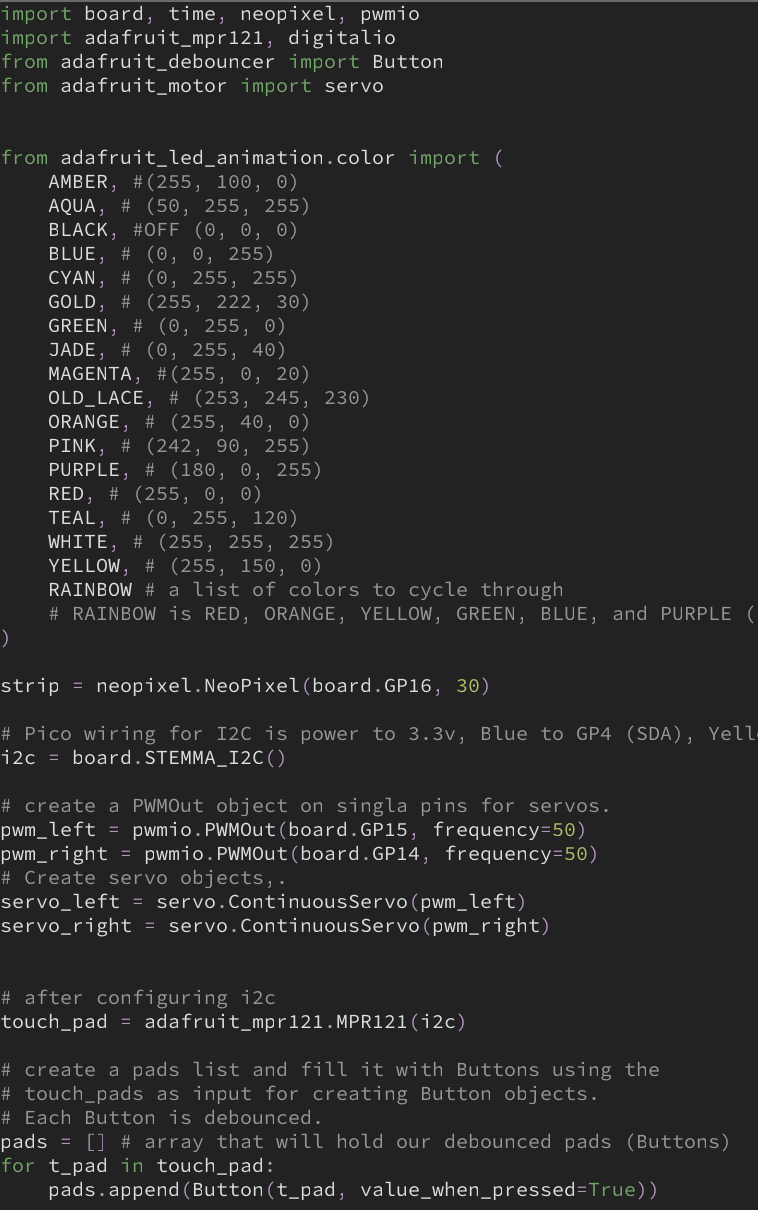Click the servo_right assignment line
Viewport: 758px width, 1210px height.
276,926
